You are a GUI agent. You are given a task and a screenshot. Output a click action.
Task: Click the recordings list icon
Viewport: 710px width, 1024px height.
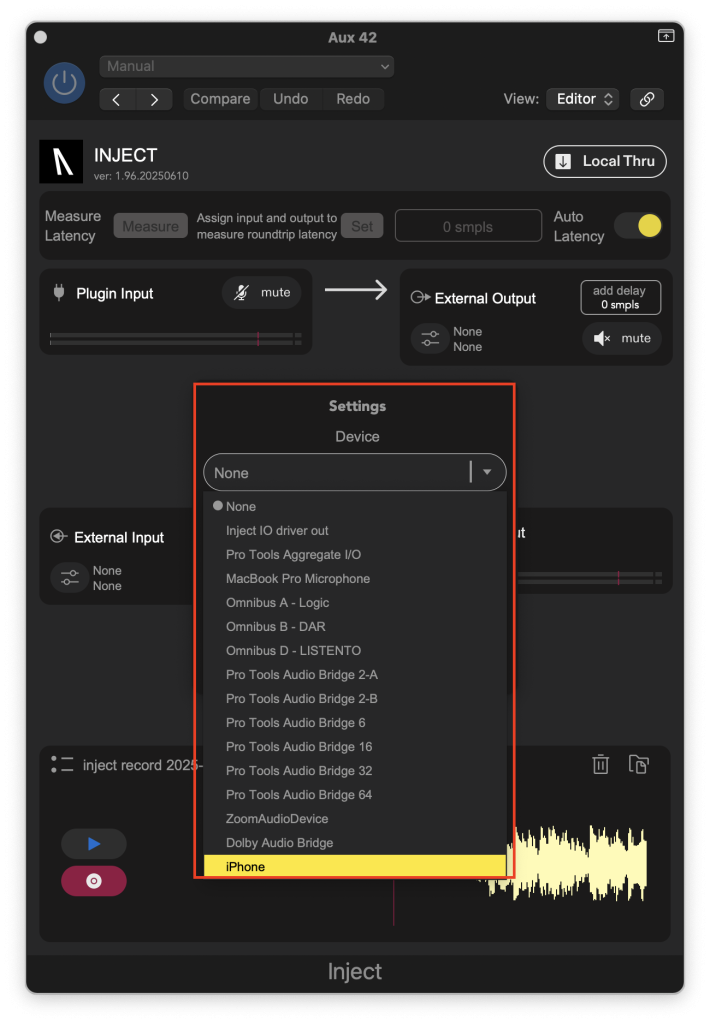62,765
